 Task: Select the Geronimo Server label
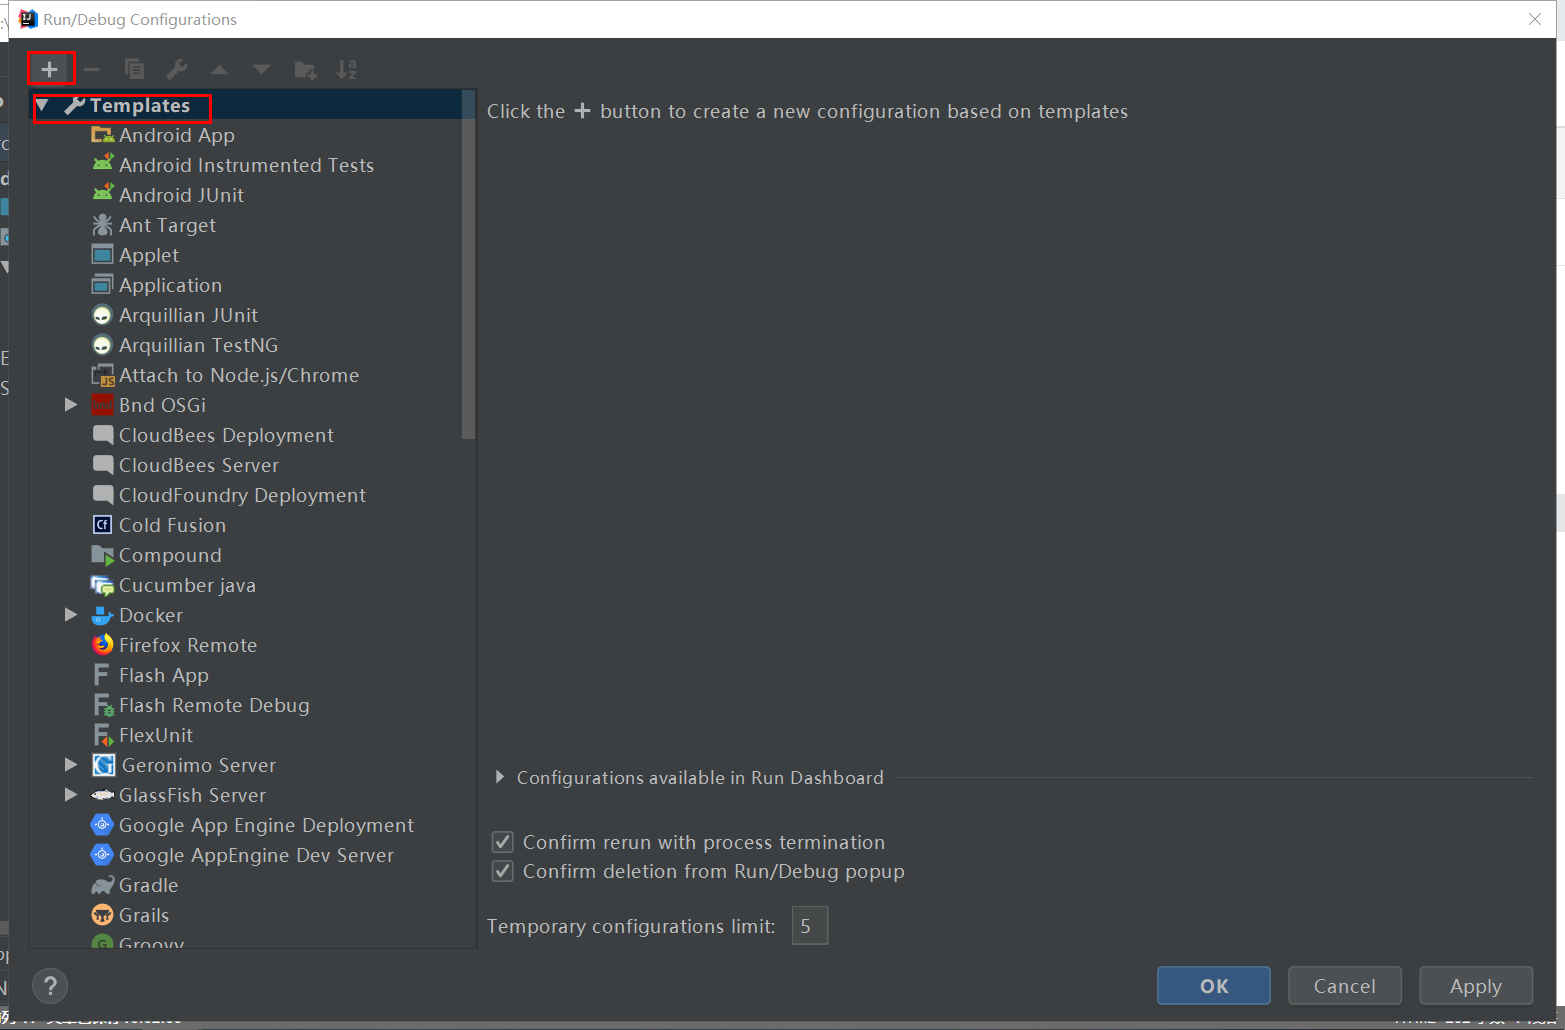(199, 765)
